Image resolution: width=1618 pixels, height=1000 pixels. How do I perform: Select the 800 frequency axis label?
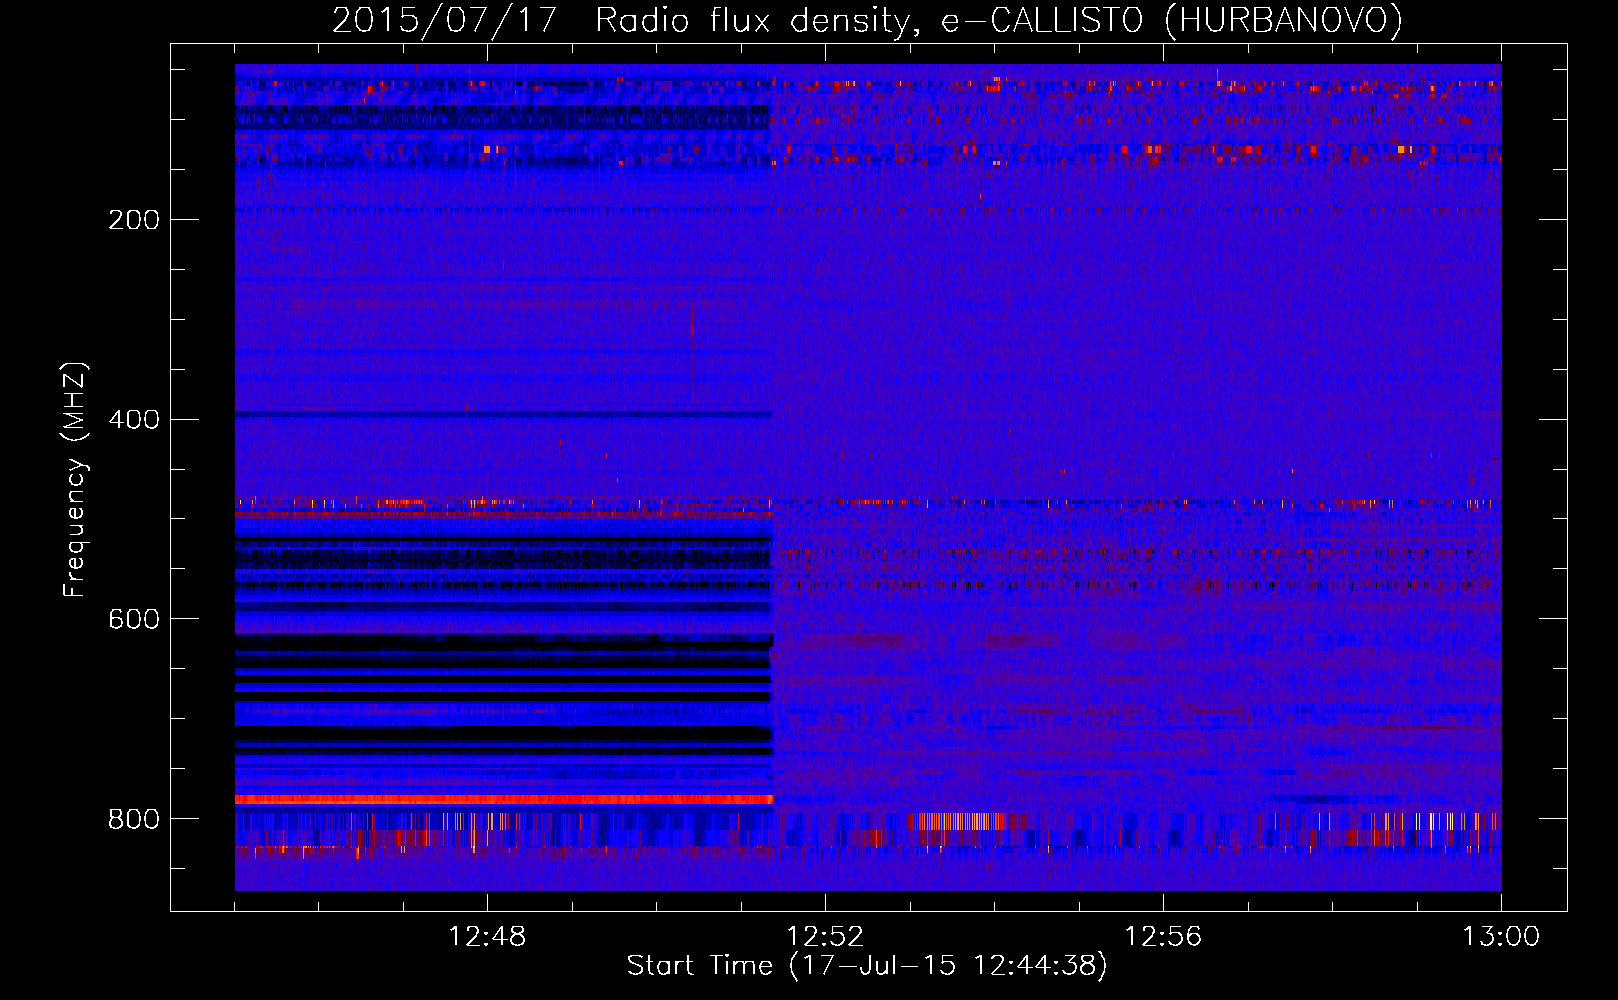coord(134,820)
